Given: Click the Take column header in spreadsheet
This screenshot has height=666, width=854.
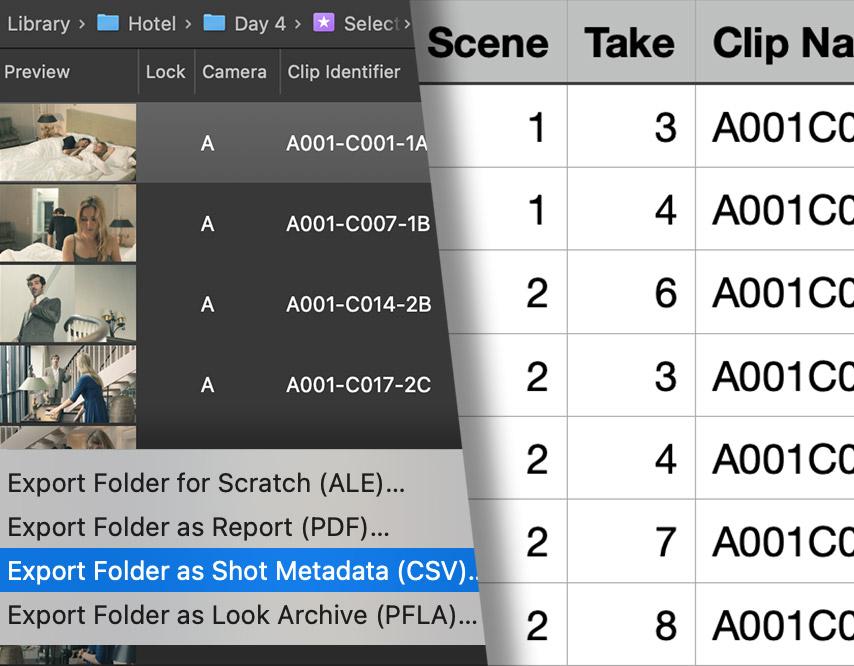Looking at the screenshot, I should (x=630, y=42).
